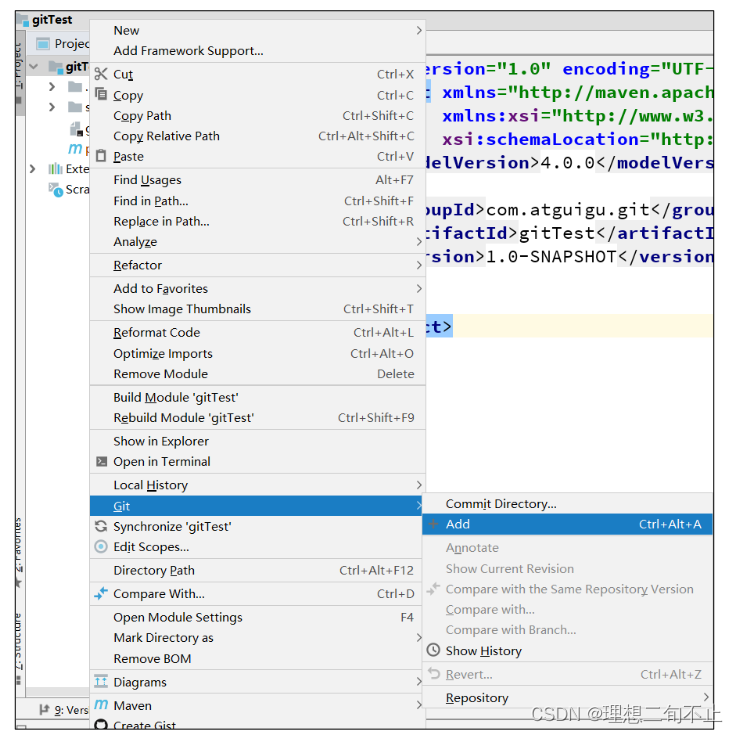Image resolution: width=738 pixels, height=733 pixels.
Task: Click the gitTest module folder icon
Action: pos(56,67)
